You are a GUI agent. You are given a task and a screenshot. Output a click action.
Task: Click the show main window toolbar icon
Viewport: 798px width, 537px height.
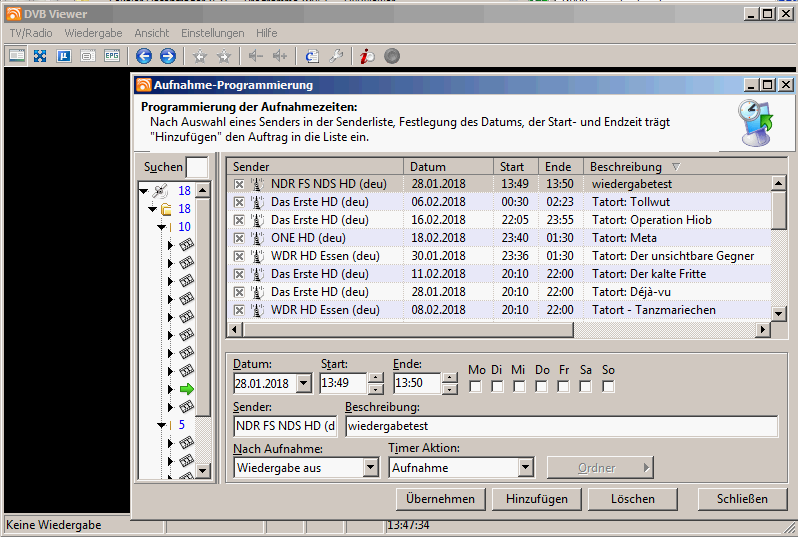(17, 55)
